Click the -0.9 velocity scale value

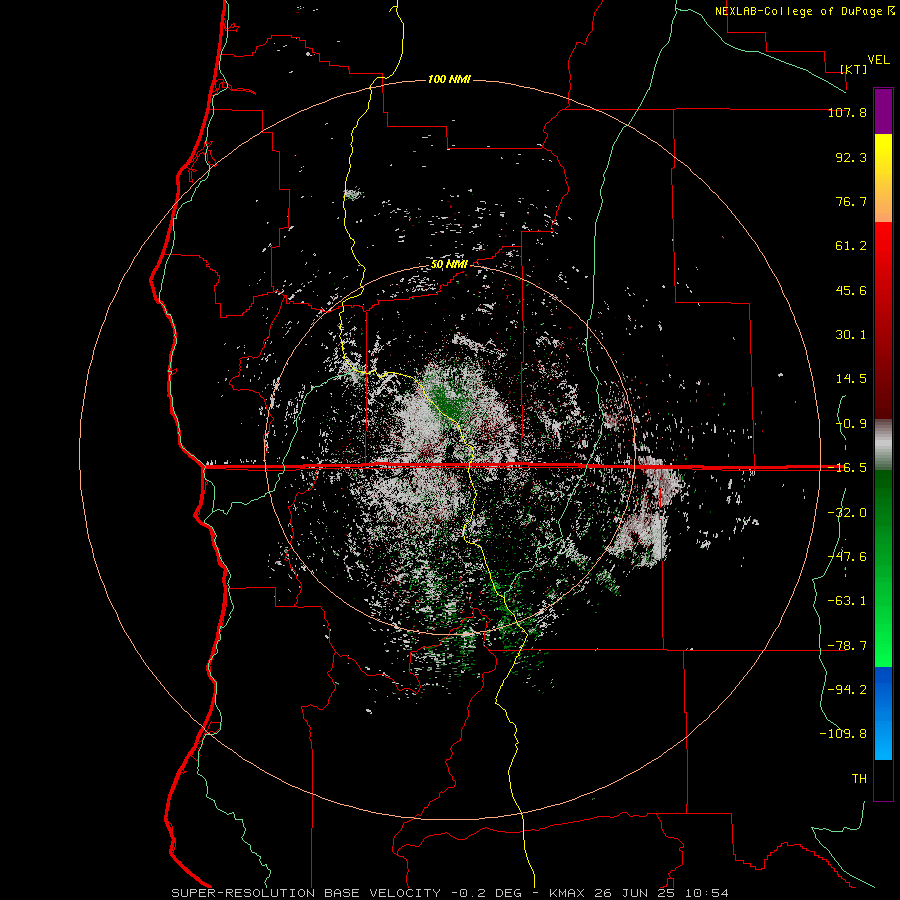(x=851, y=424)
